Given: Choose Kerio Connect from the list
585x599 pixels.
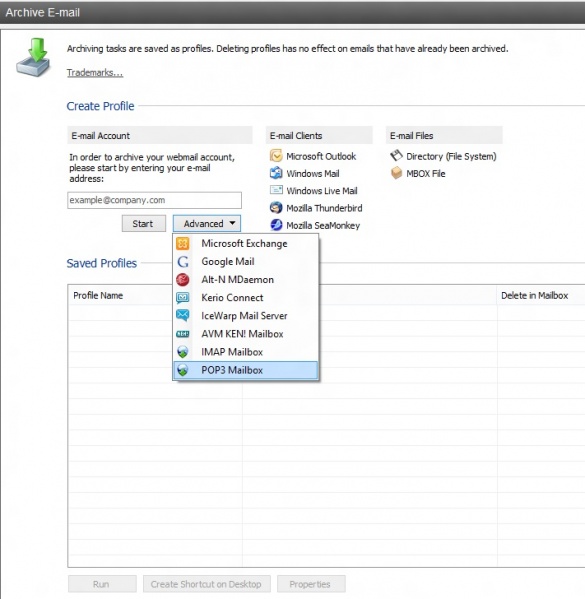Looking at the screenshot, I should click(x=245, y=298).
